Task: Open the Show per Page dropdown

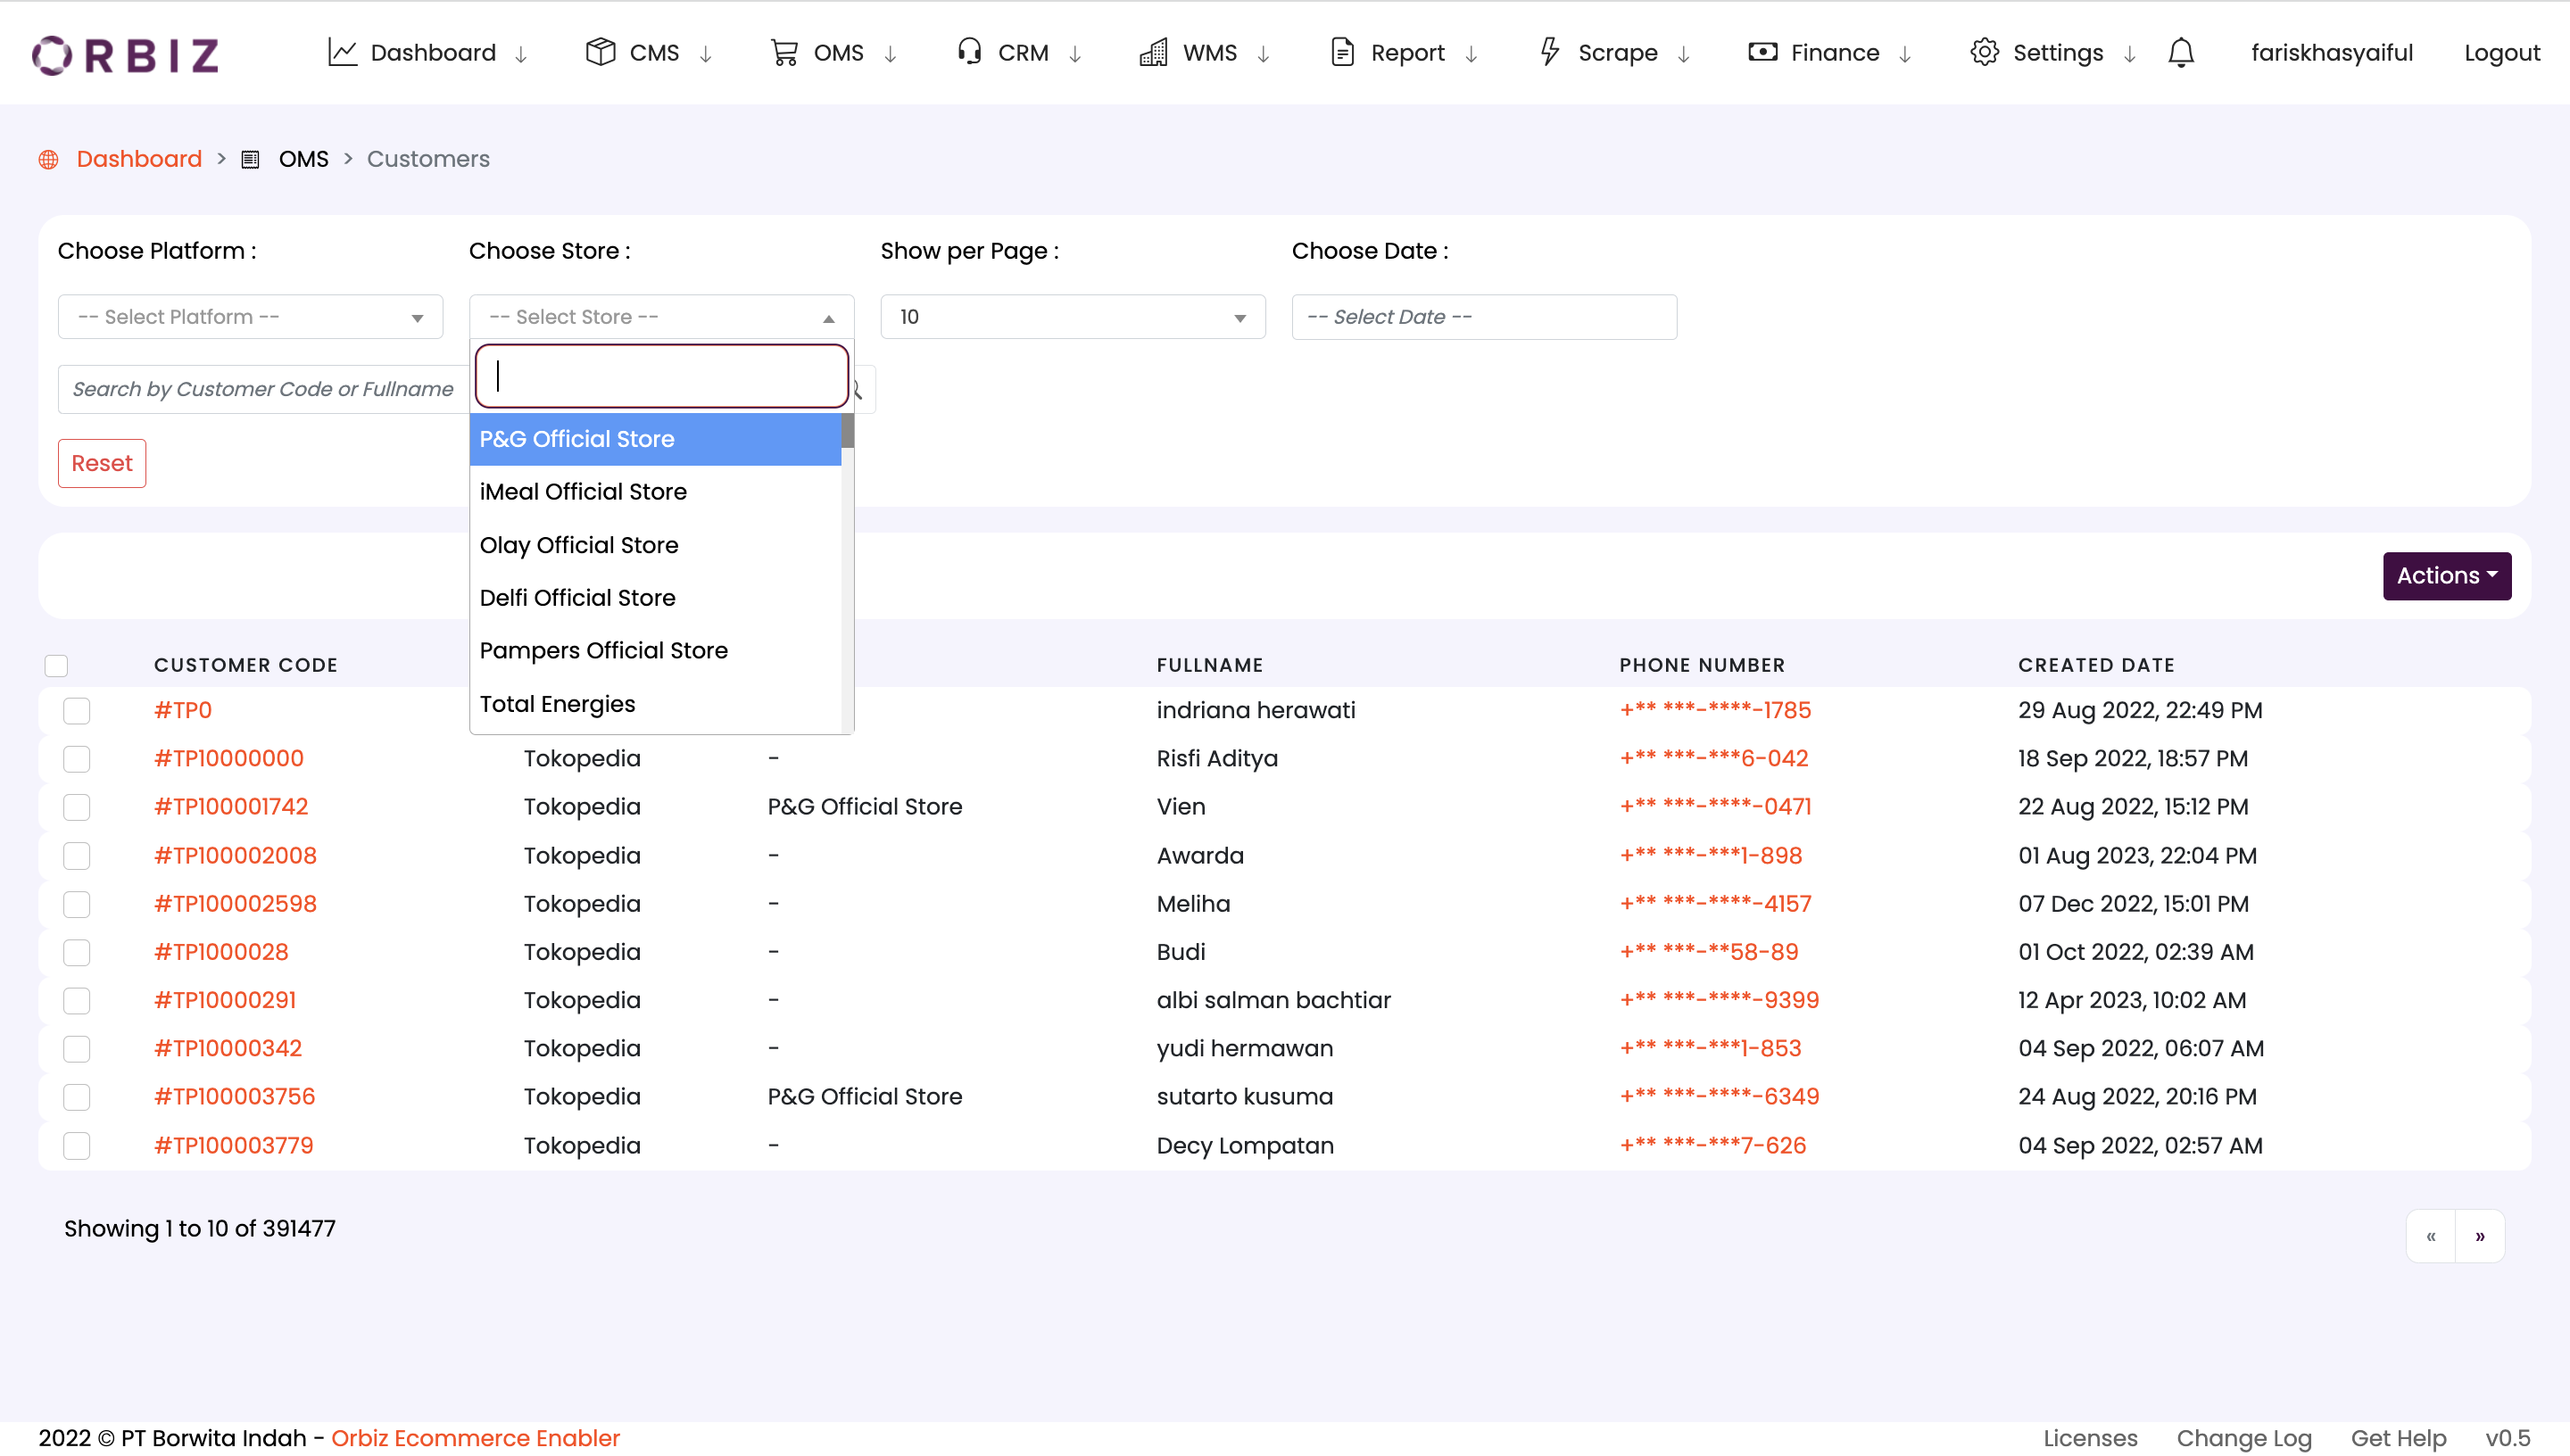Action: [1073, 317]
